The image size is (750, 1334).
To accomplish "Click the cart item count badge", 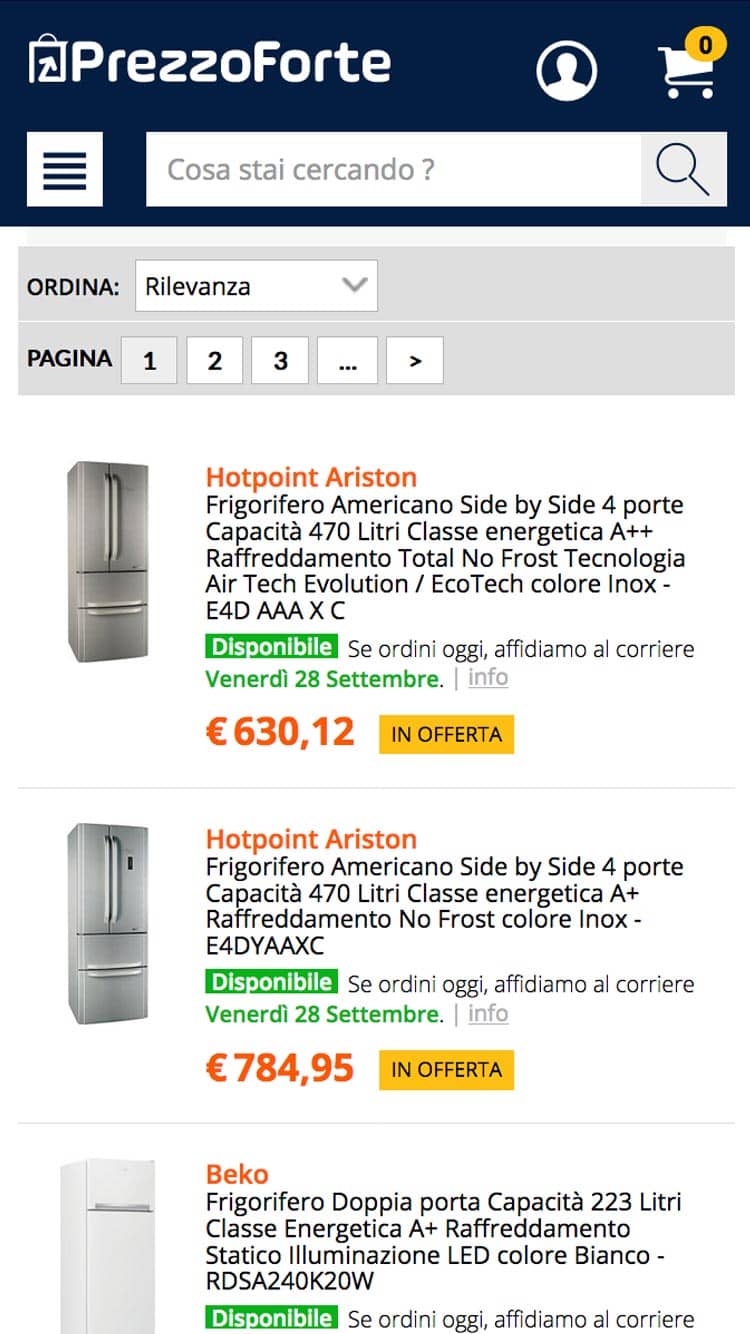I will pos(705,45).
